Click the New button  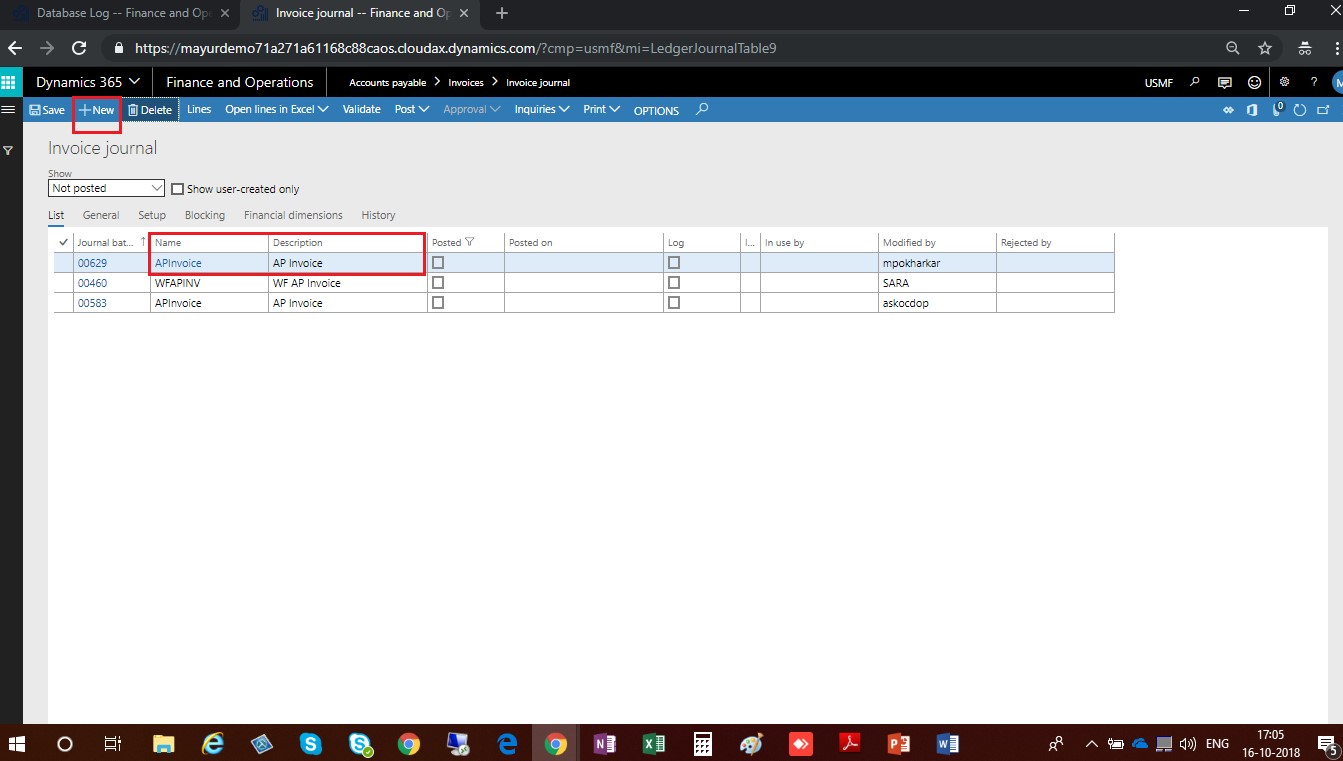tap(97, 110)
